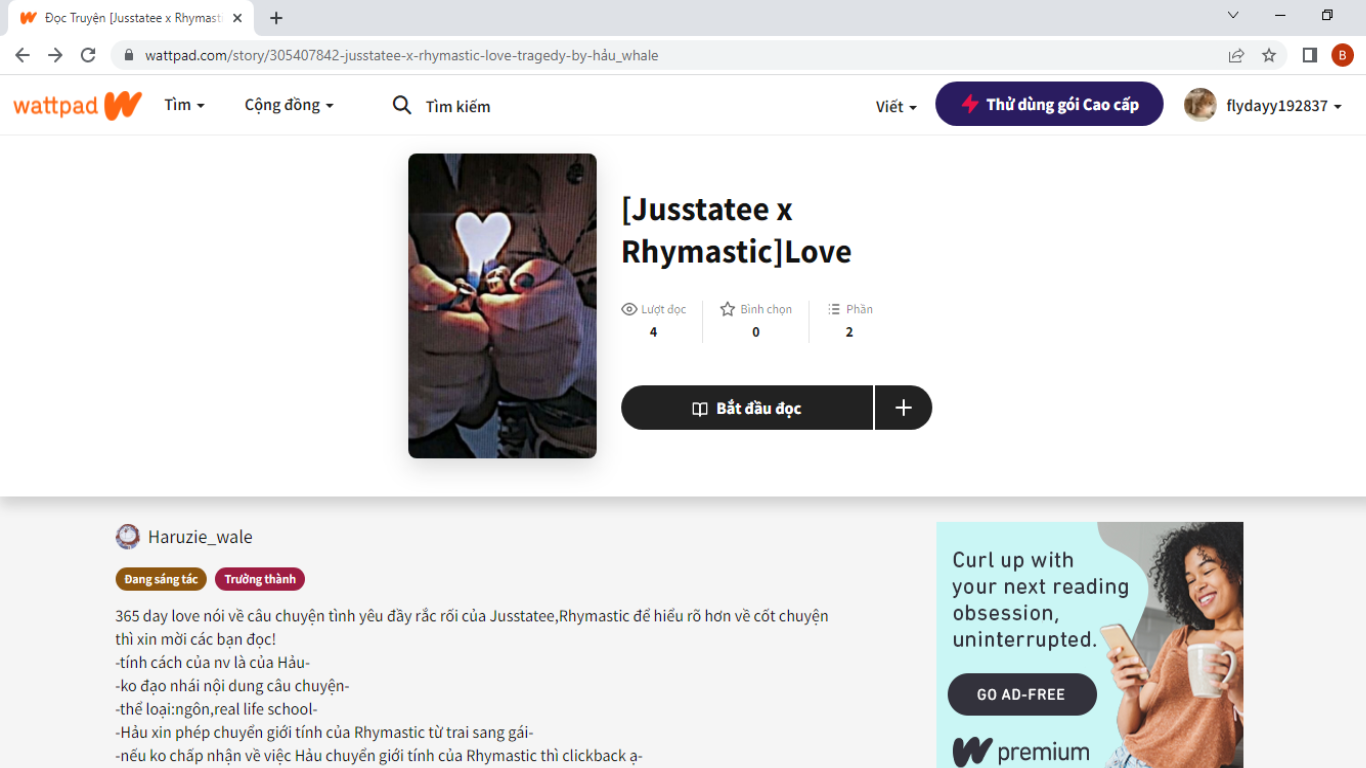Open author Haruzie_wale profile link
The height and width of the screenshot is (768, 1366).
[x=200, y=537]
